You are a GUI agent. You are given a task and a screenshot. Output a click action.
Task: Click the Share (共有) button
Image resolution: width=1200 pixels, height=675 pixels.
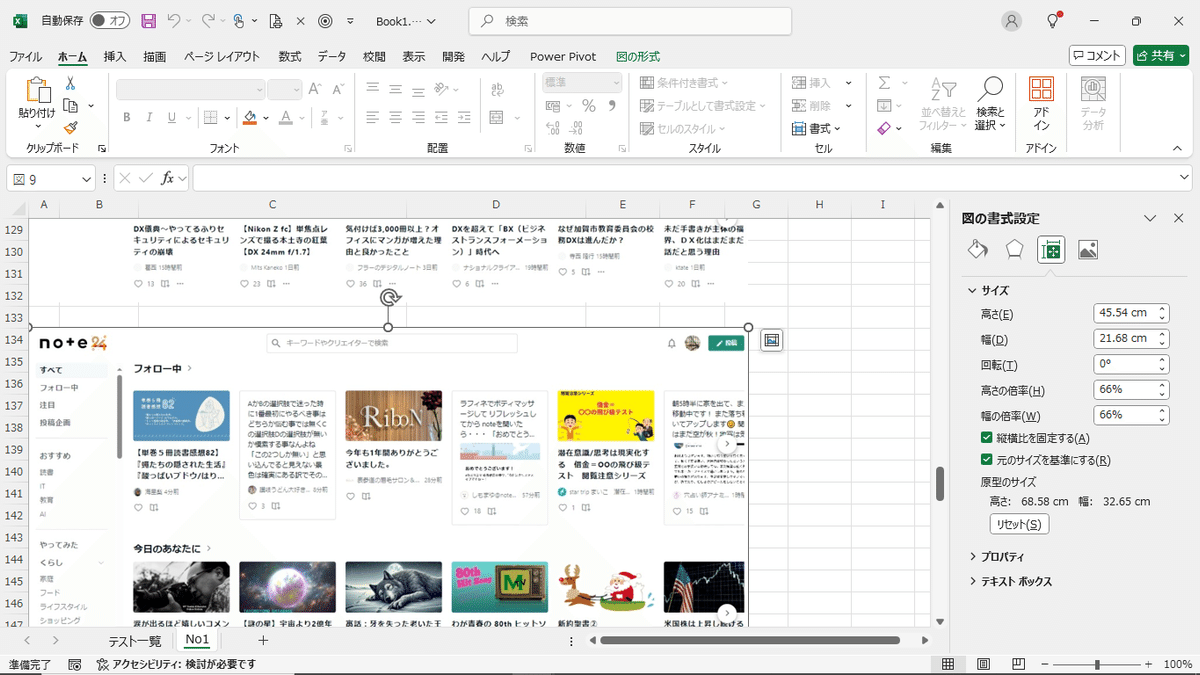point(1160,56)
